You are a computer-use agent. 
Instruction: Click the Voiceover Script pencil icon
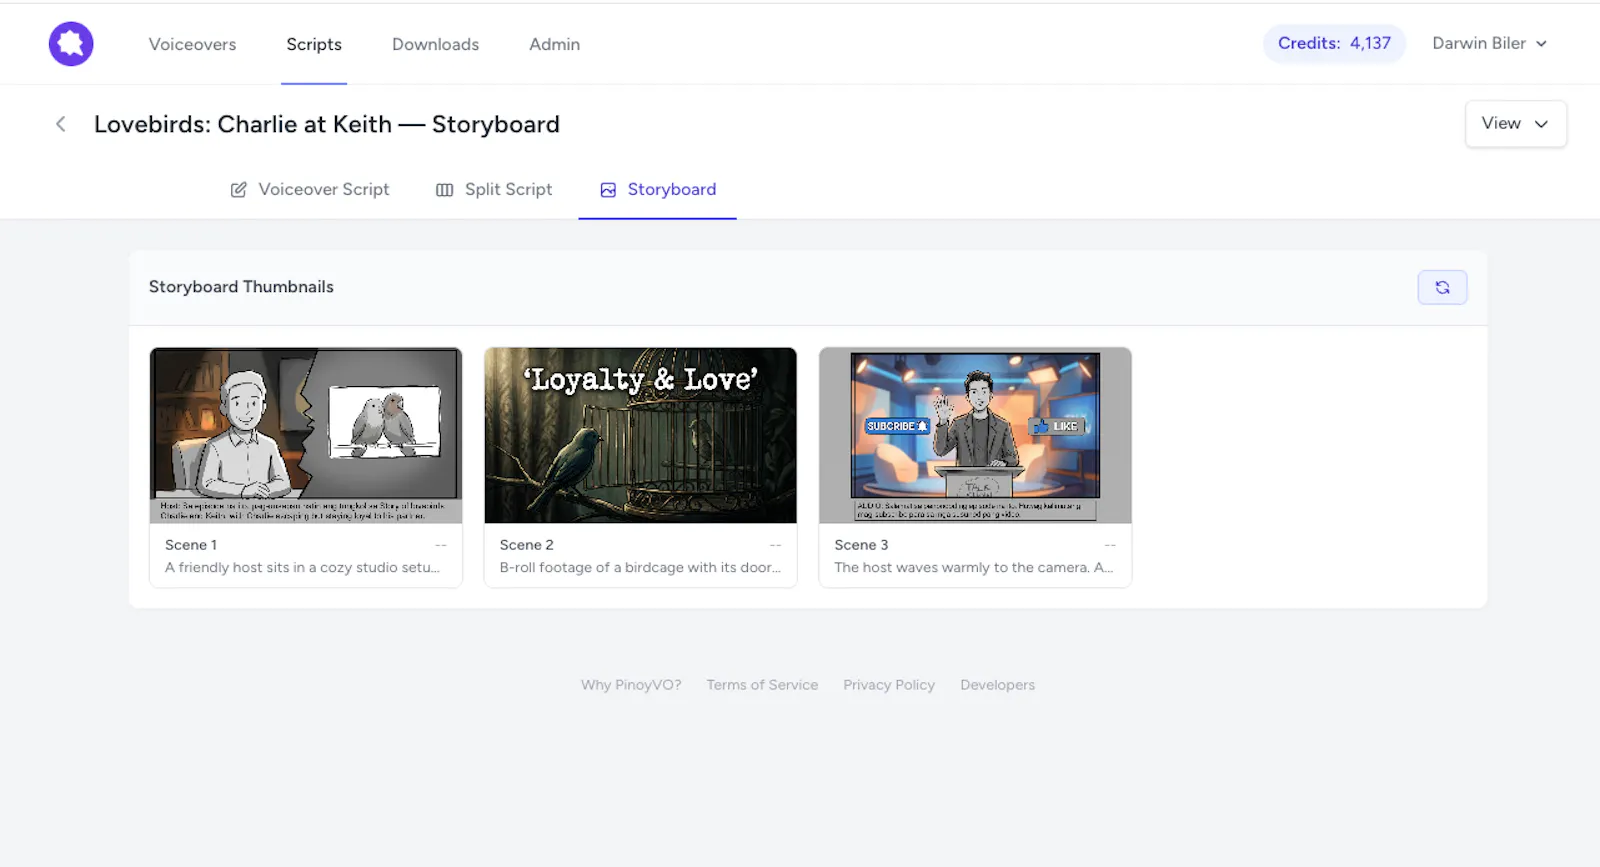coord(239,190)
